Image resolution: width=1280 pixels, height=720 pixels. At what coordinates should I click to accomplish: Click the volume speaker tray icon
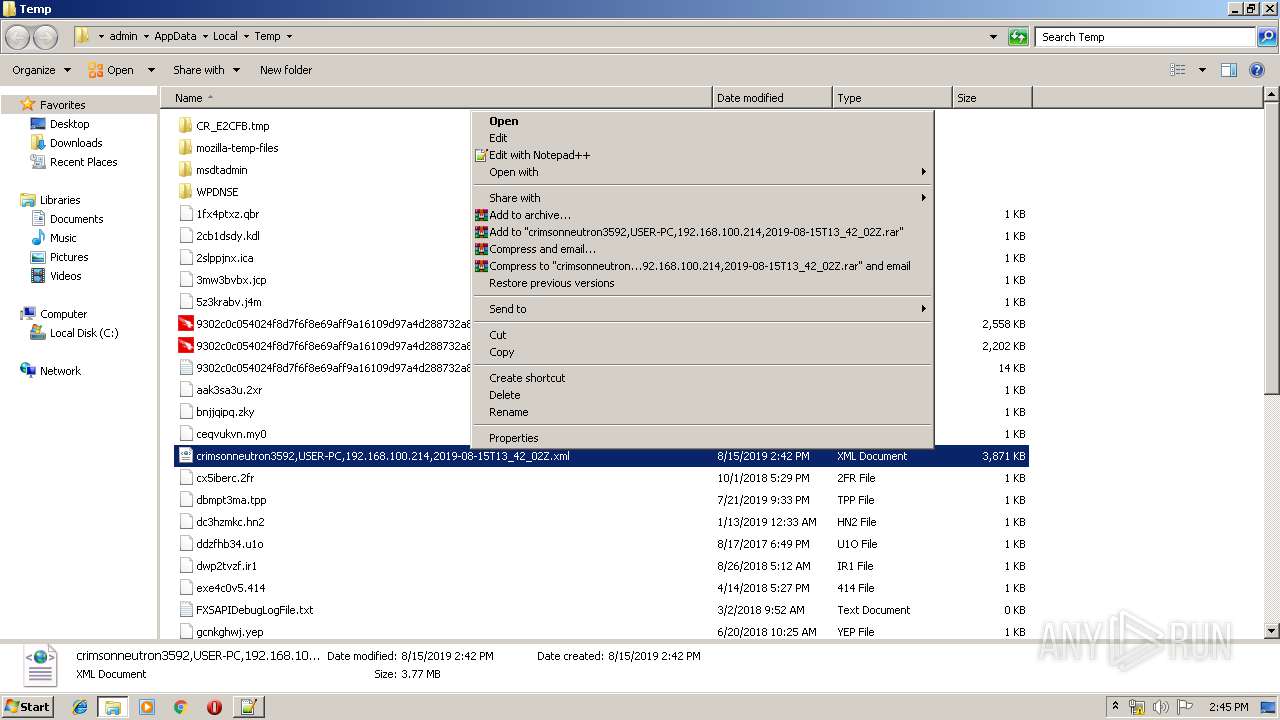[1161, 707]
